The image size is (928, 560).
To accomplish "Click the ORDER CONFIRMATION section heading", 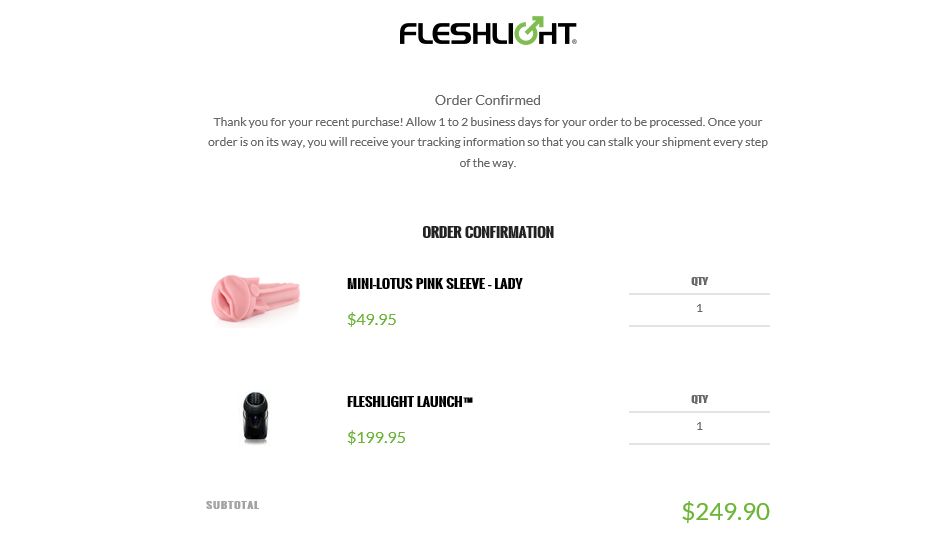I will click(x=487, y=232).
